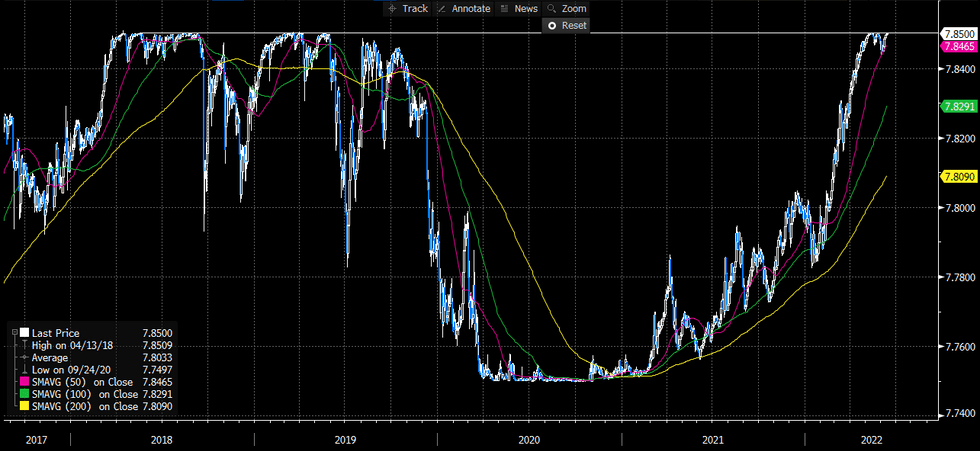The image size is (980, 451).
Task: Pick the magenta SMAVG (50) swatch
Action: pos(24,382)
